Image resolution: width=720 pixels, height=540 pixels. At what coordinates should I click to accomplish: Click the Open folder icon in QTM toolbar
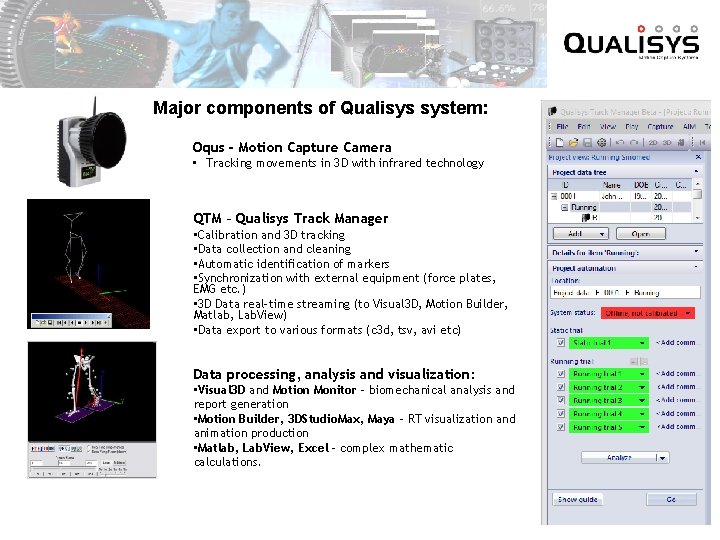pos(573,143)
